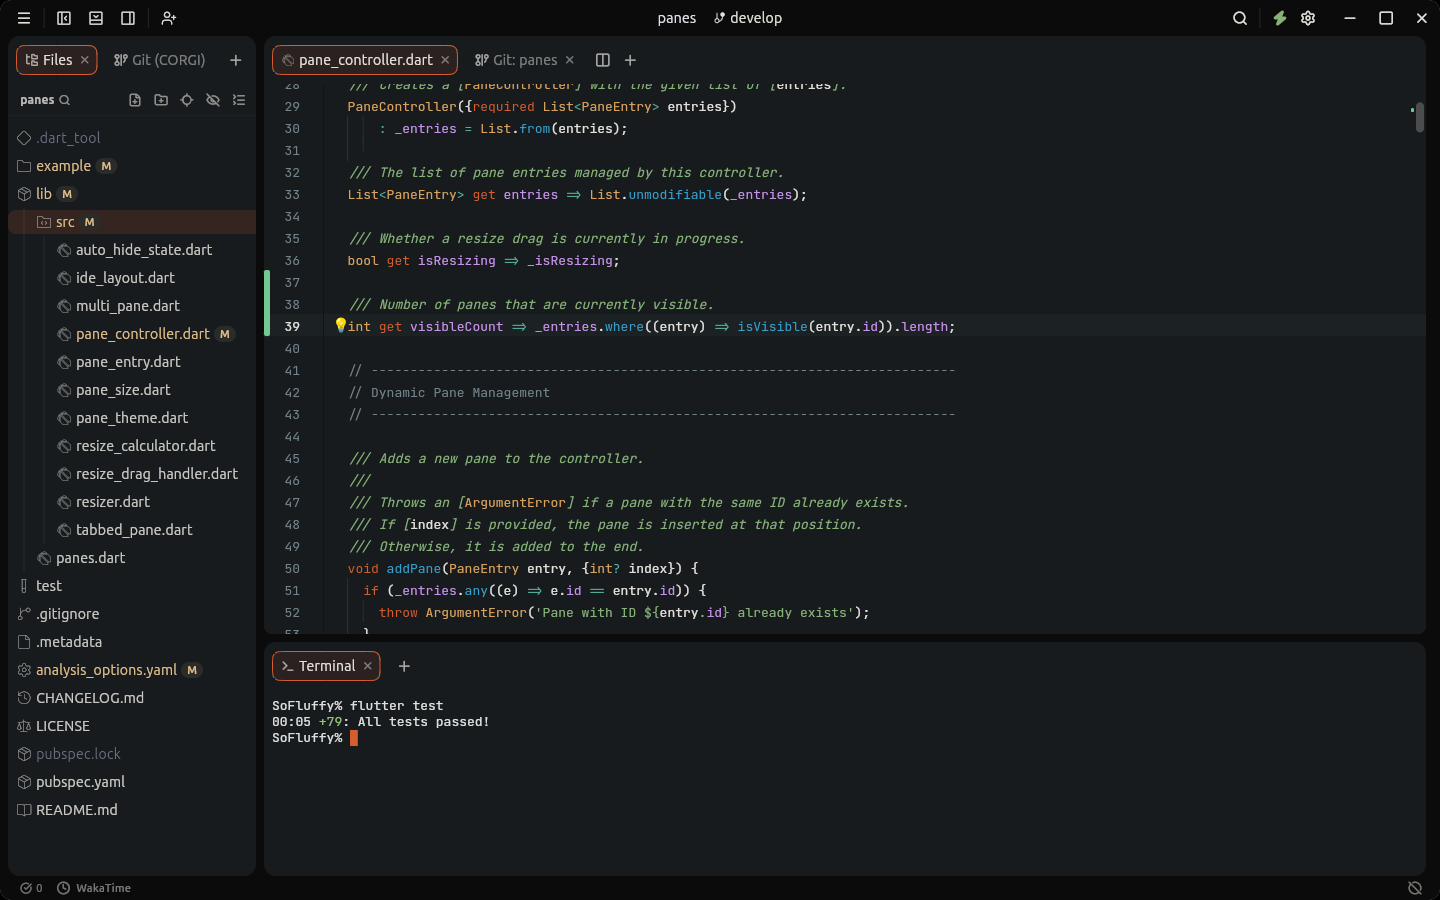Open ide_layout.dart file
1440x900 pixels.
132,278
